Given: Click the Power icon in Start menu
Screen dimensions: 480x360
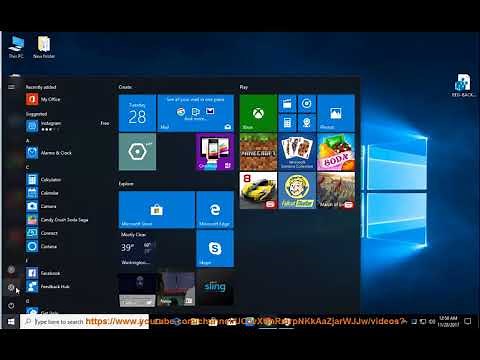Looking at the screenshot, I should [x=11, y=305].
